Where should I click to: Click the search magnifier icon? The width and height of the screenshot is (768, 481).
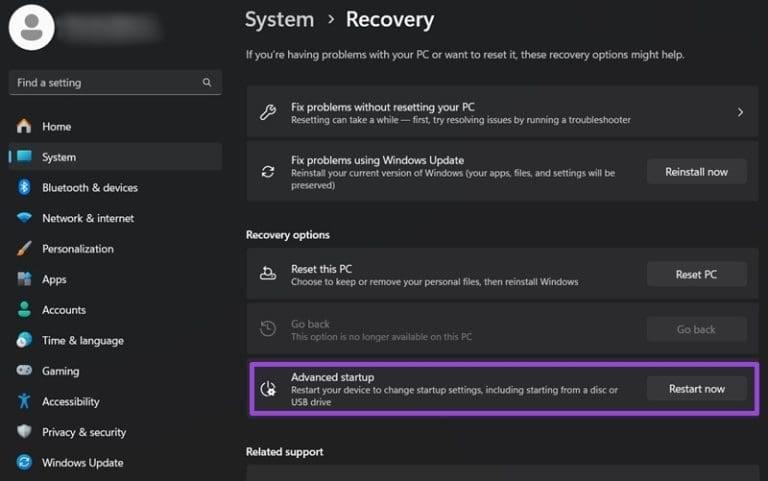tap(207, 82)
